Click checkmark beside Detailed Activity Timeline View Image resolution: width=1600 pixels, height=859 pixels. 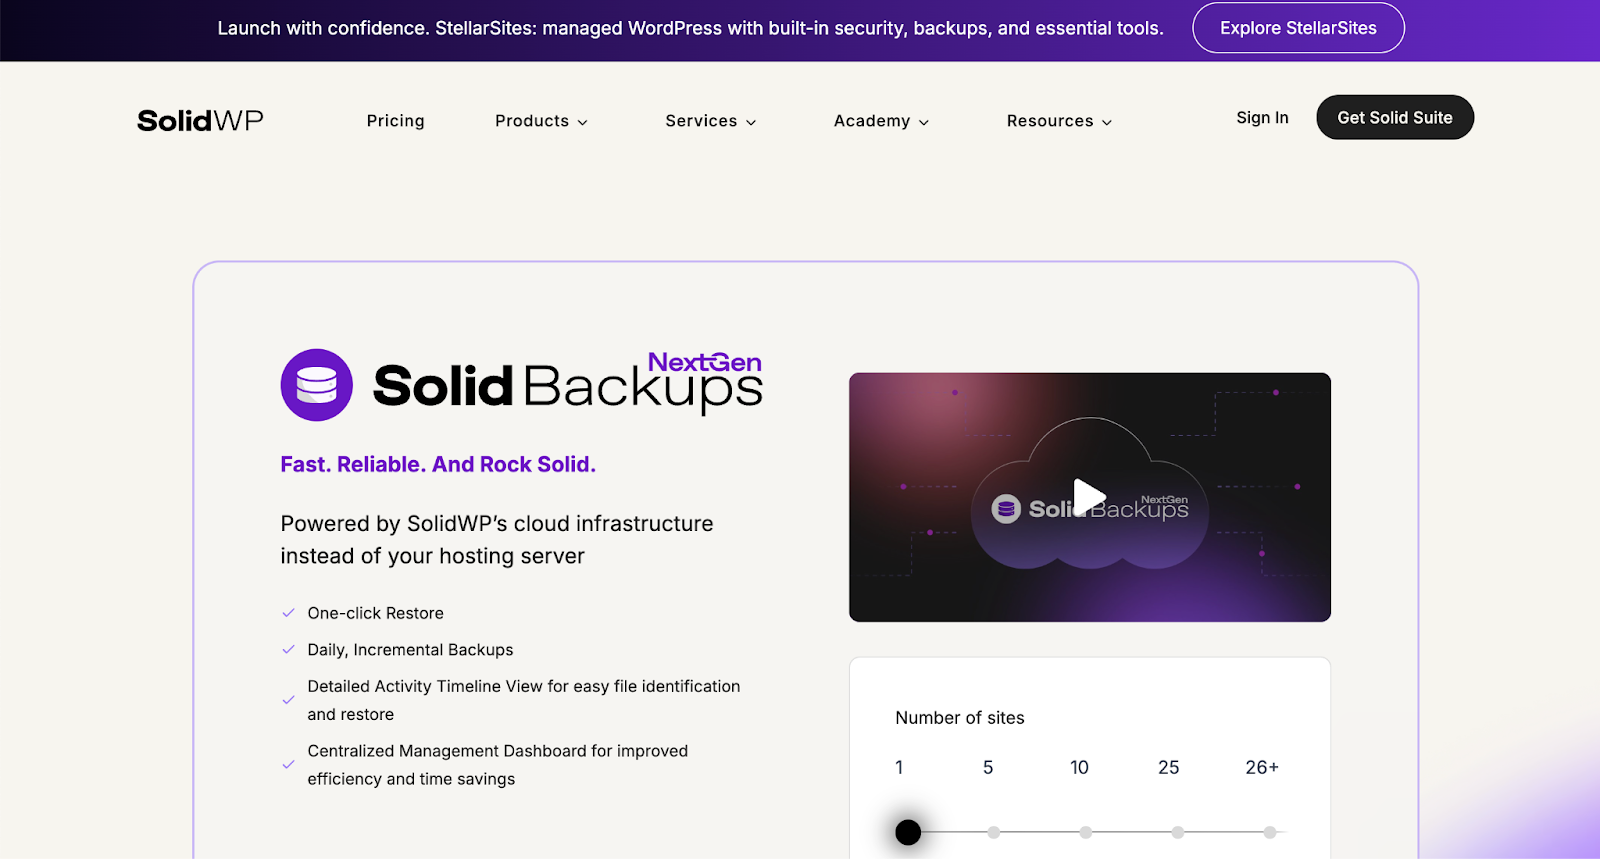[288, 700]
